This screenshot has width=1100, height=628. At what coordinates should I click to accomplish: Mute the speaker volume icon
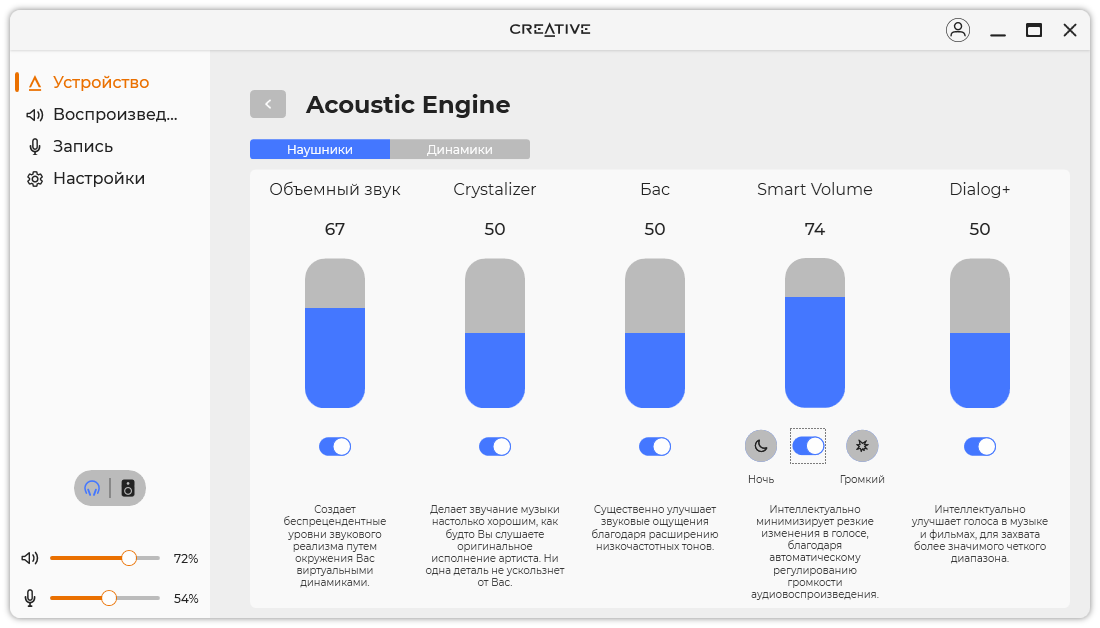[x=30, y=558]
